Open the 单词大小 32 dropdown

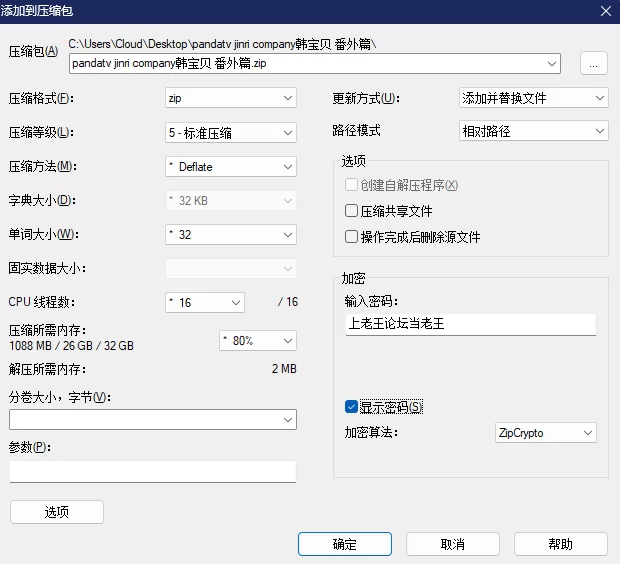(231, 235)
